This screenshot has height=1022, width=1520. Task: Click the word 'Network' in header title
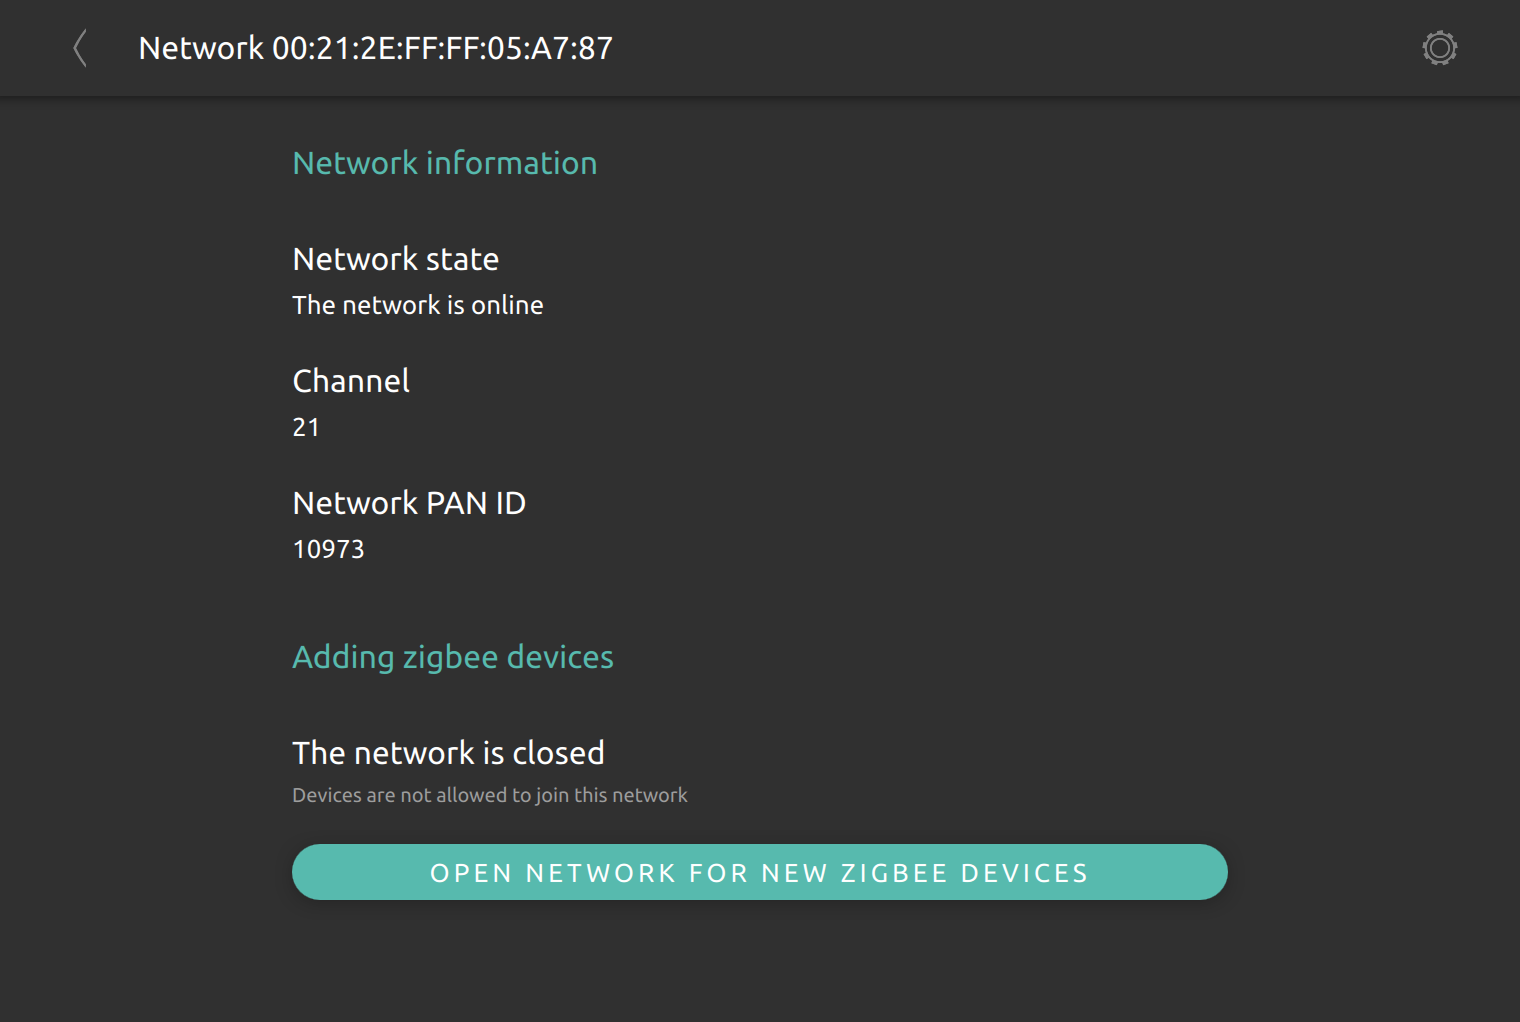(x=201, y=48)
